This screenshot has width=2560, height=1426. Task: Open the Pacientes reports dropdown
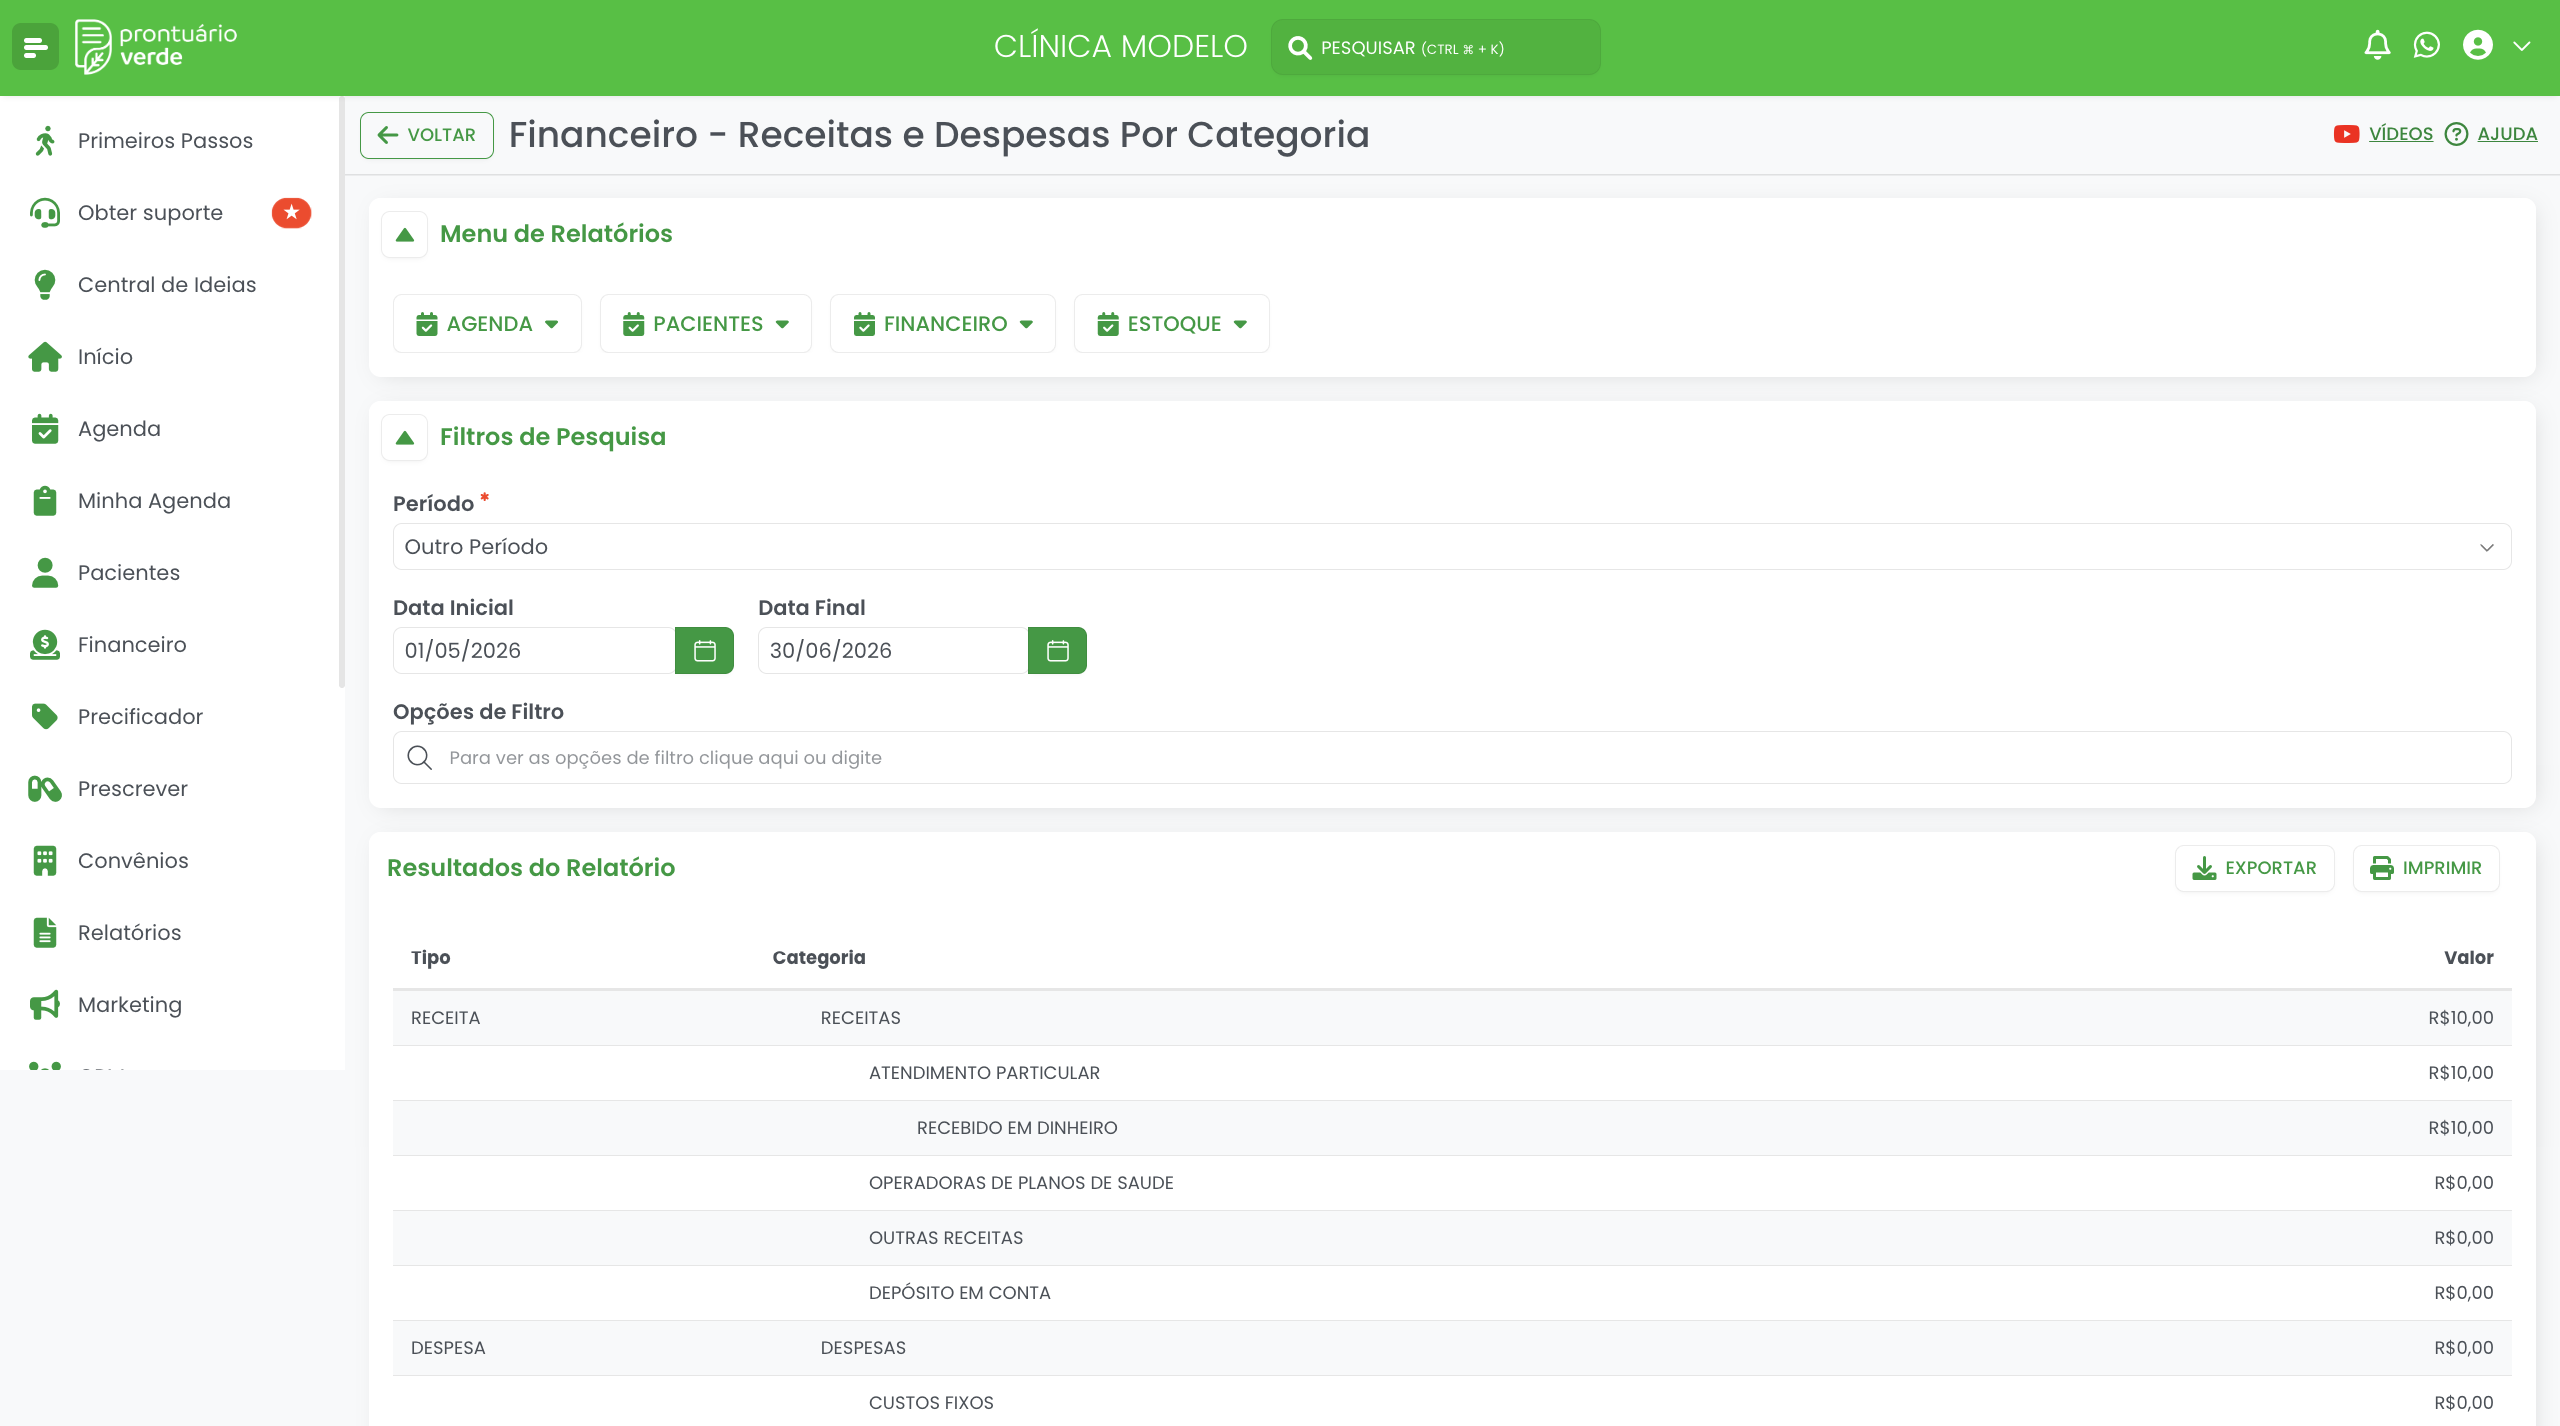pos(705,324)
